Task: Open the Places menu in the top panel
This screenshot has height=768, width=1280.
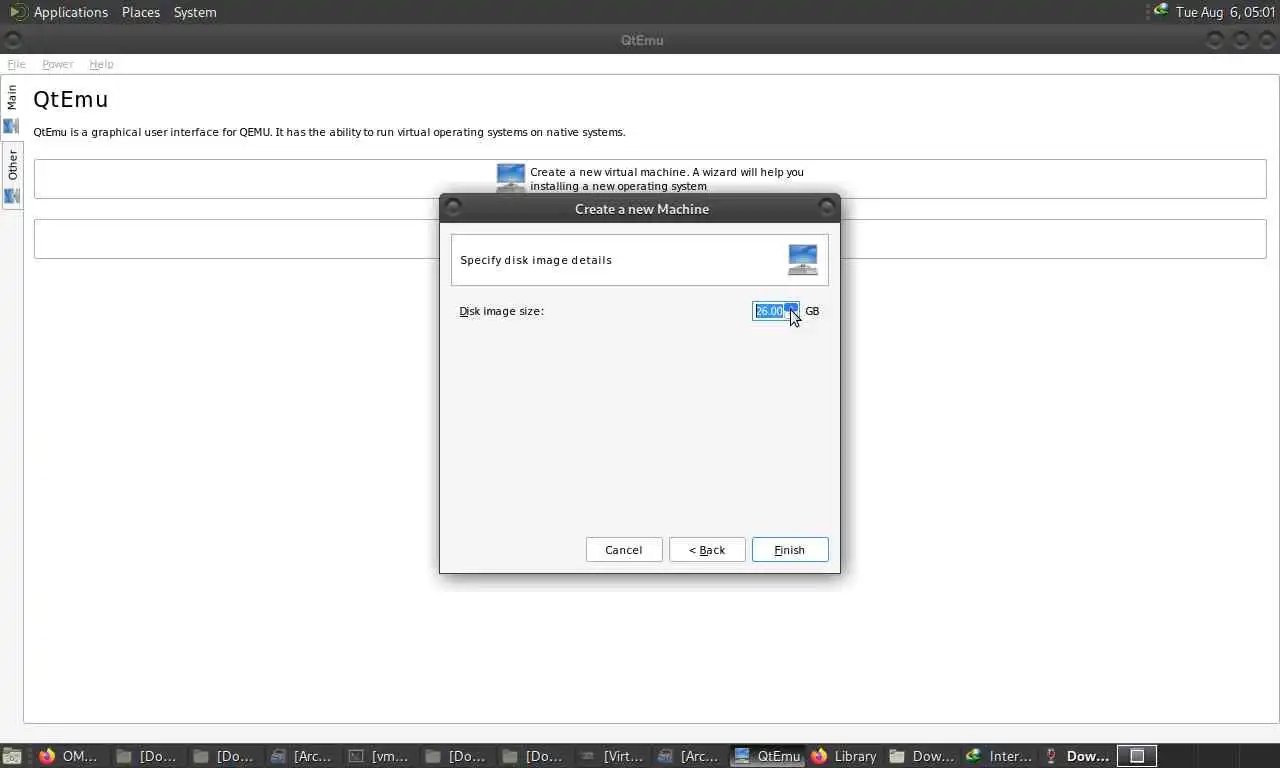Action: point(141,12)
